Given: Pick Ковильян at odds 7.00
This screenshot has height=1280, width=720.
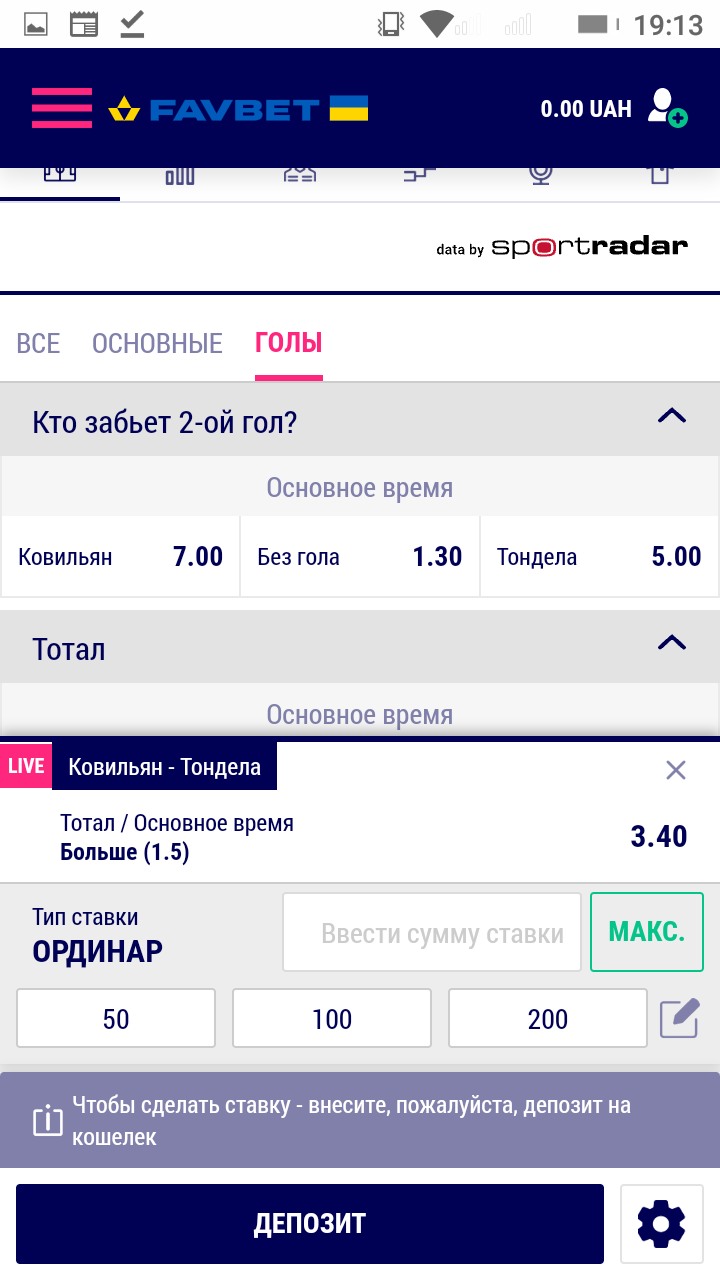Looking at the screenshot, I should pos(120,557).
